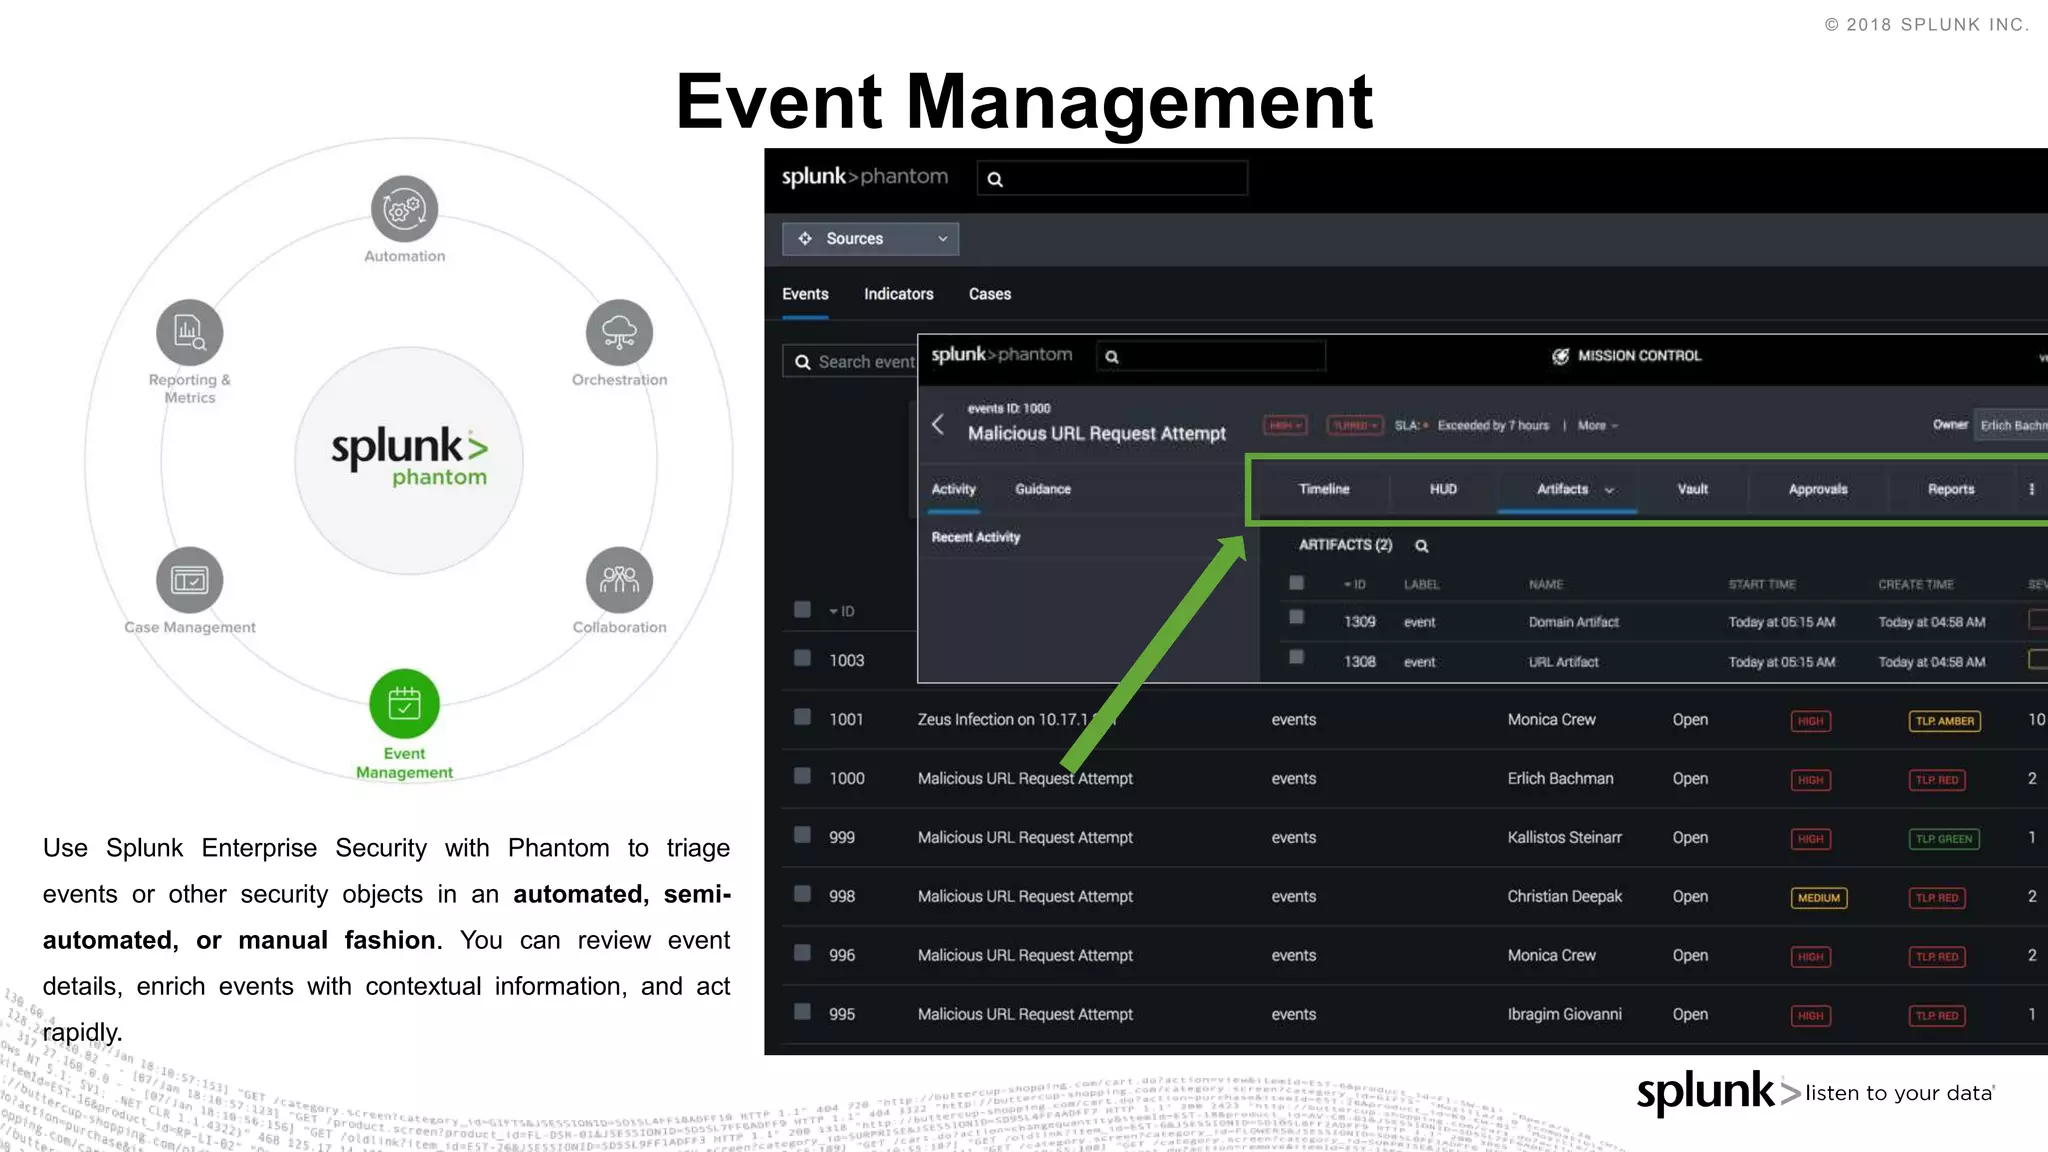Open Malicious URL Request Attempt event 999

(1025, 837)
